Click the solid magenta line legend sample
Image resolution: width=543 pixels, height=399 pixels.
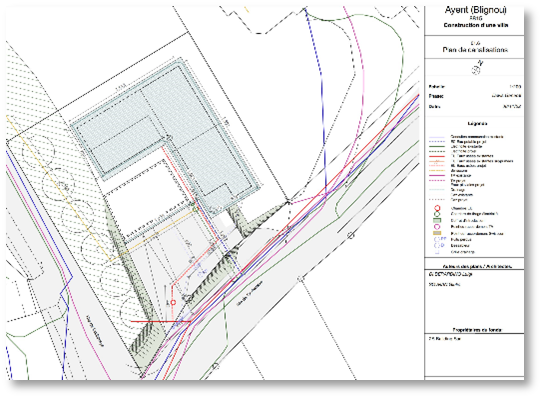point(437,175)
